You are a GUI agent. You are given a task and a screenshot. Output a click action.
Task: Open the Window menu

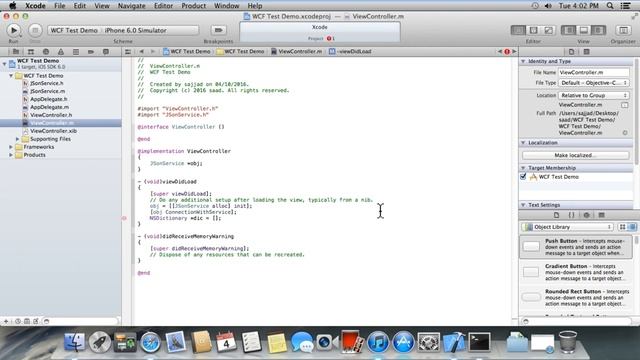click(x=227, y=6)
